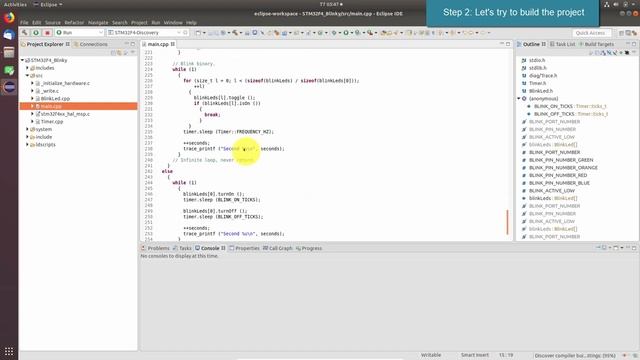This screenshot has width=640, height=360.
Task: Toggle Link with Editor in Project Explorer
Action: coord(120,53)
